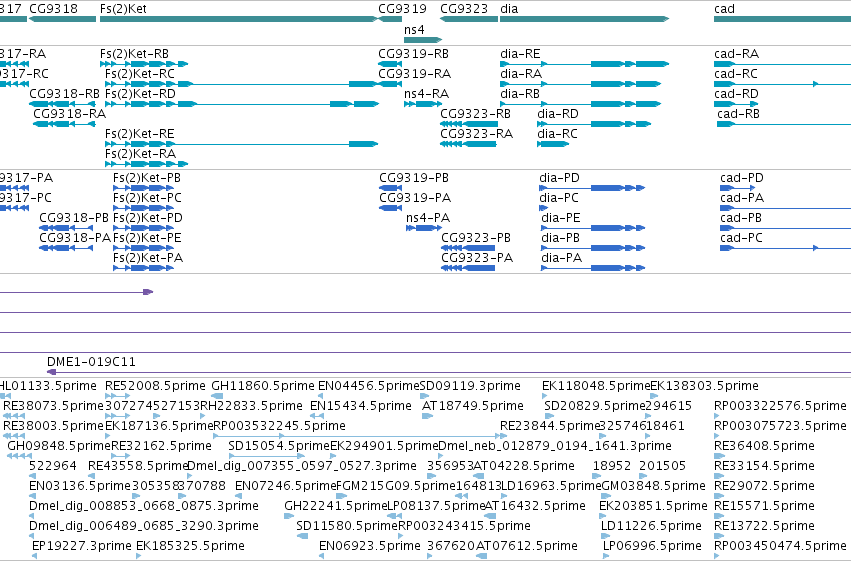Select the Fs(2)Ket-RE transcript label
This screenshot has height=561, width=851.
click(139, 134)
